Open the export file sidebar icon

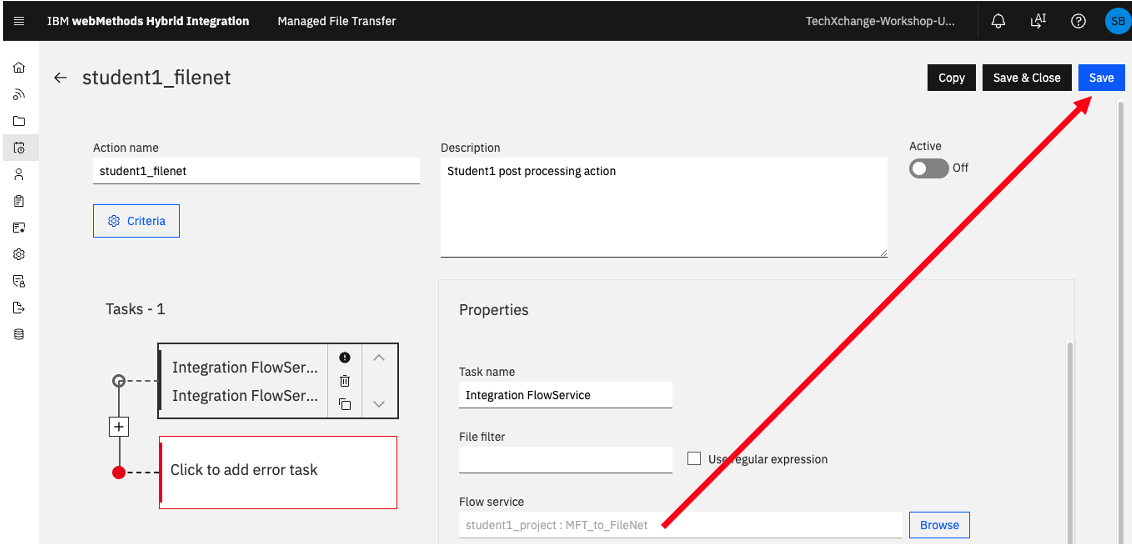click(x=19, y=308)
